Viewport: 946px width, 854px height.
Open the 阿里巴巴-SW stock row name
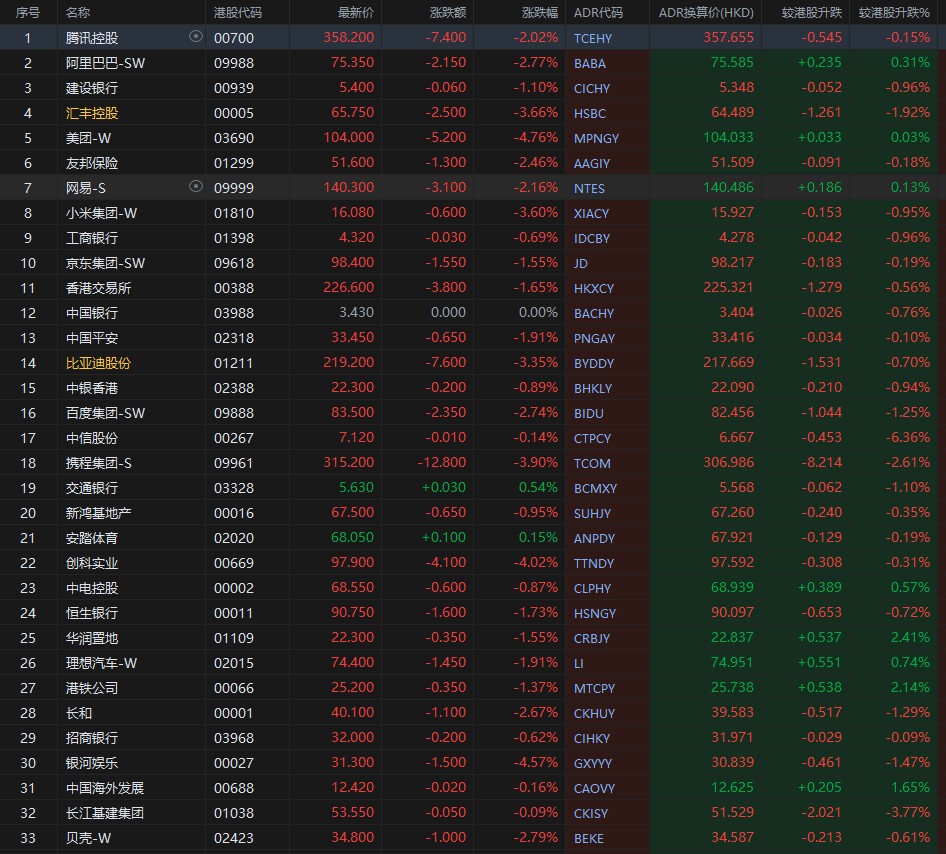(106, 63)
